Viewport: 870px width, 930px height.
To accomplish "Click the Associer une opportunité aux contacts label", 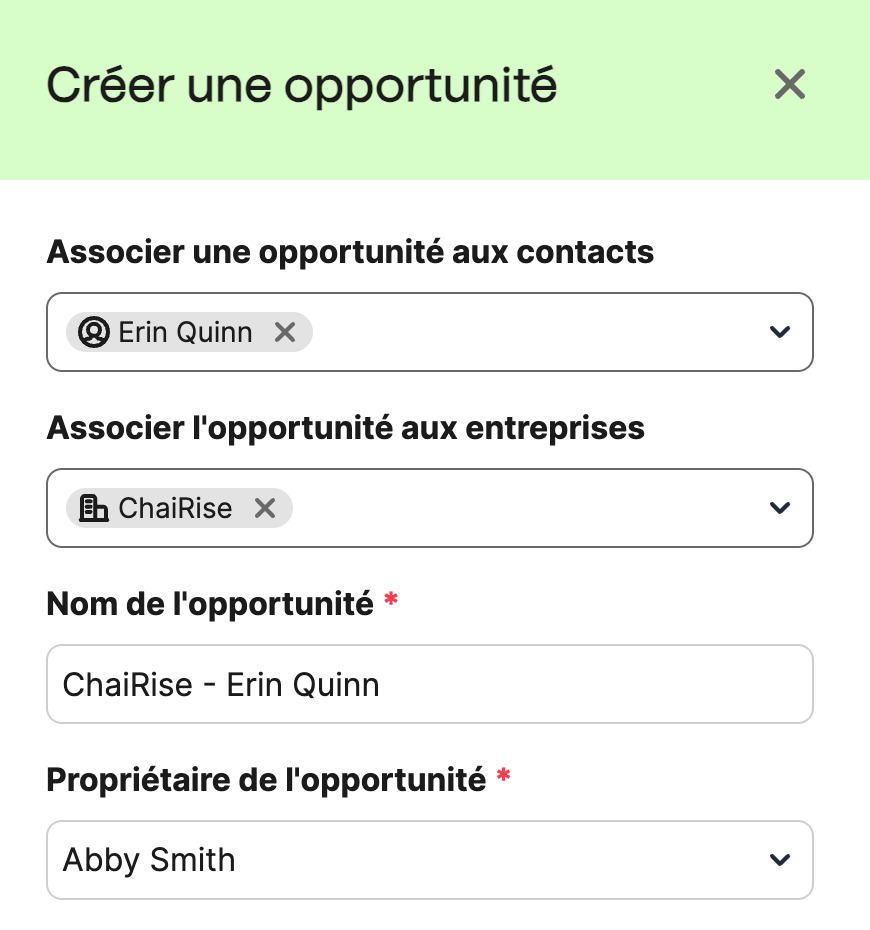I will pyautogui.click(x=349, y=252).
